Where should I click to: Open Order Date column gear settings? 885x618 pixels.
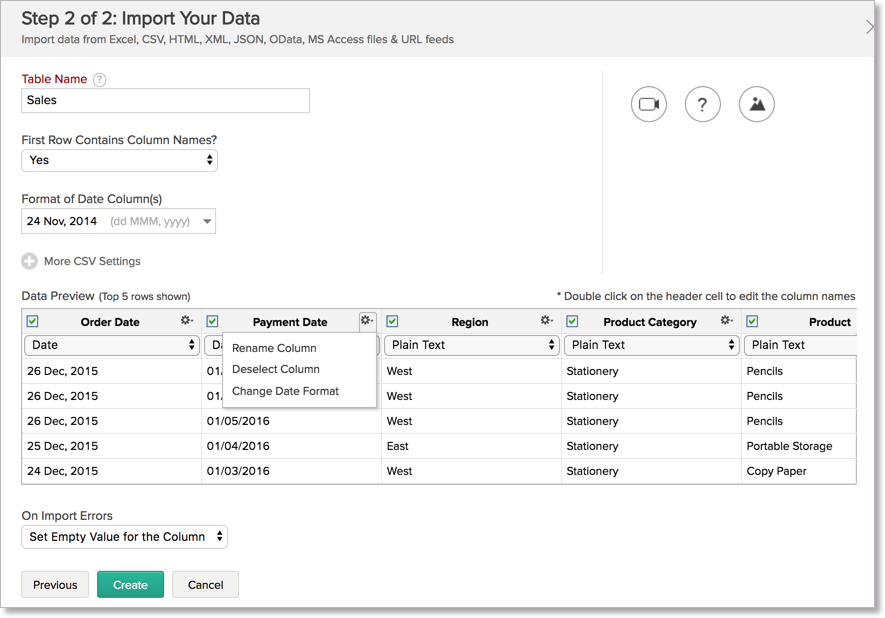click(187, 321)
